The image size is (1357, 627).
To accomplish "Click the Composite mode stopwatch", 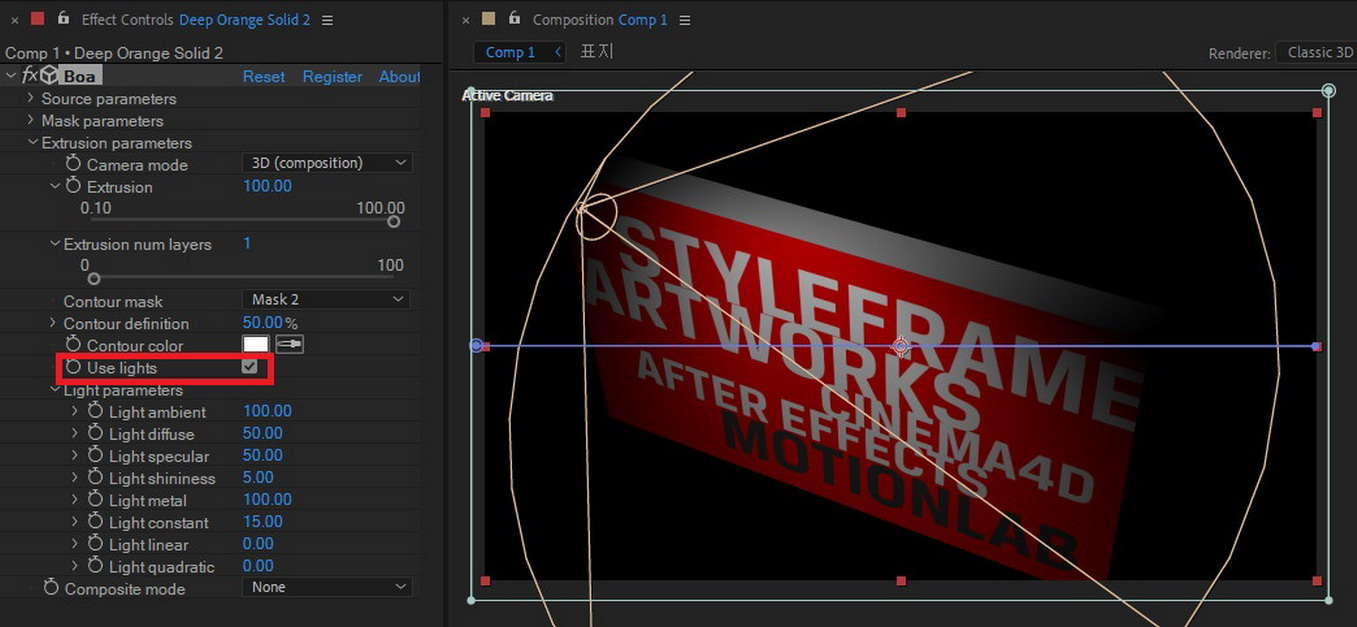I will pyautogui.click(x=51, y=588).
